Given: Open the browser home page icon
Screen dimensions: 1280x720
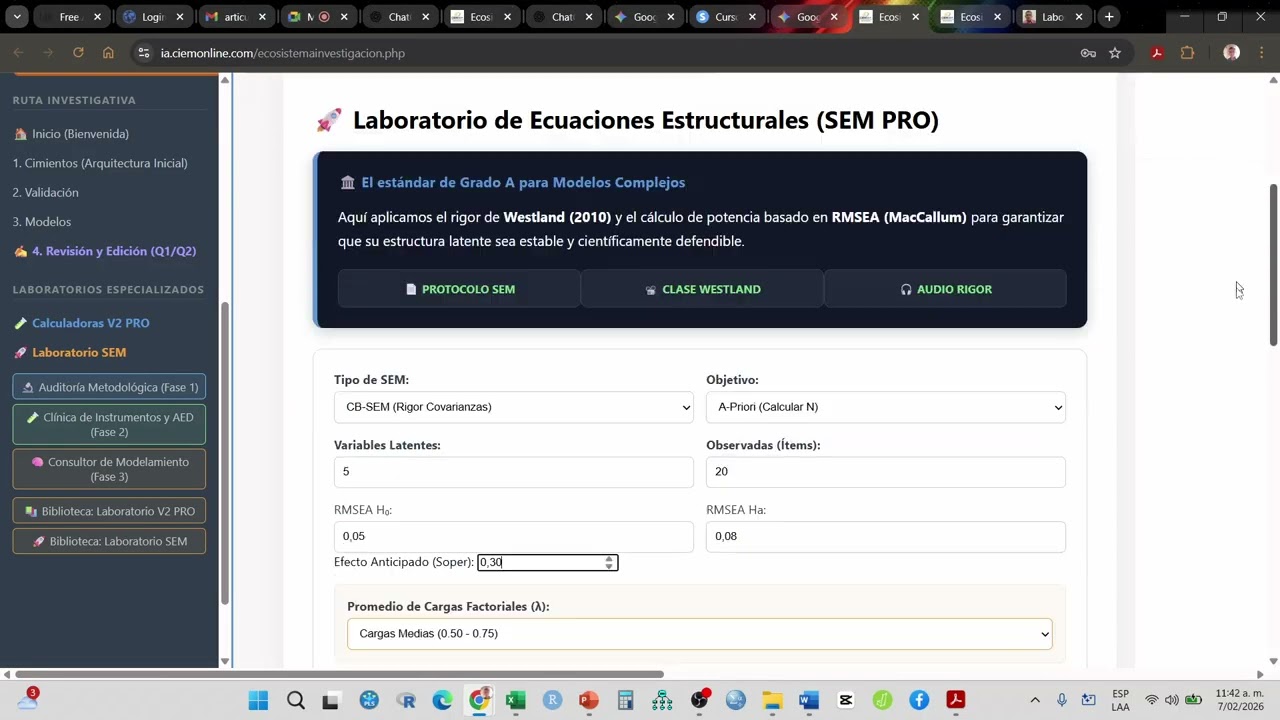Looking at the screenshot, I should [x=108, y=53].
